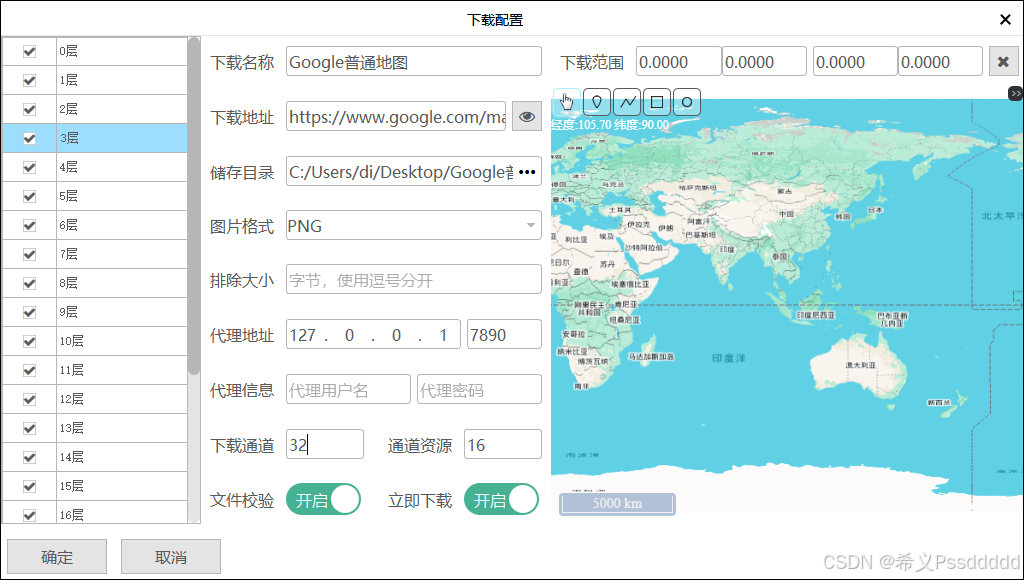The height and width of the screenshot is (580, 1024).
Task: Uncheck the 3层 layer checkbox
Action: coord(29,138)
